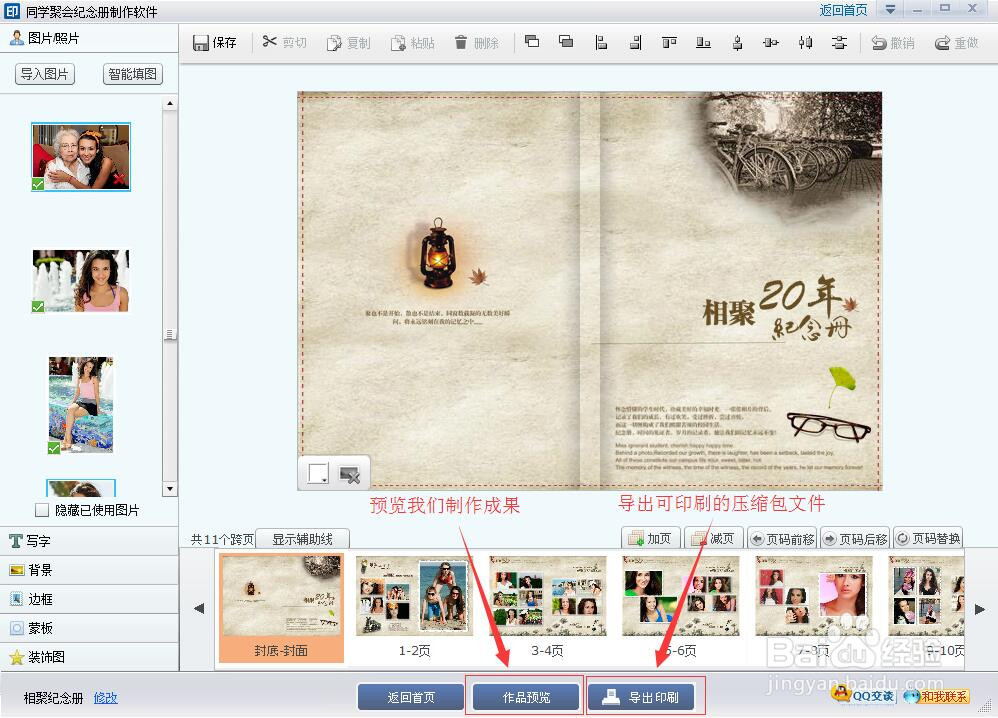Click the remove image icon on canvas corner

[349, 474]
